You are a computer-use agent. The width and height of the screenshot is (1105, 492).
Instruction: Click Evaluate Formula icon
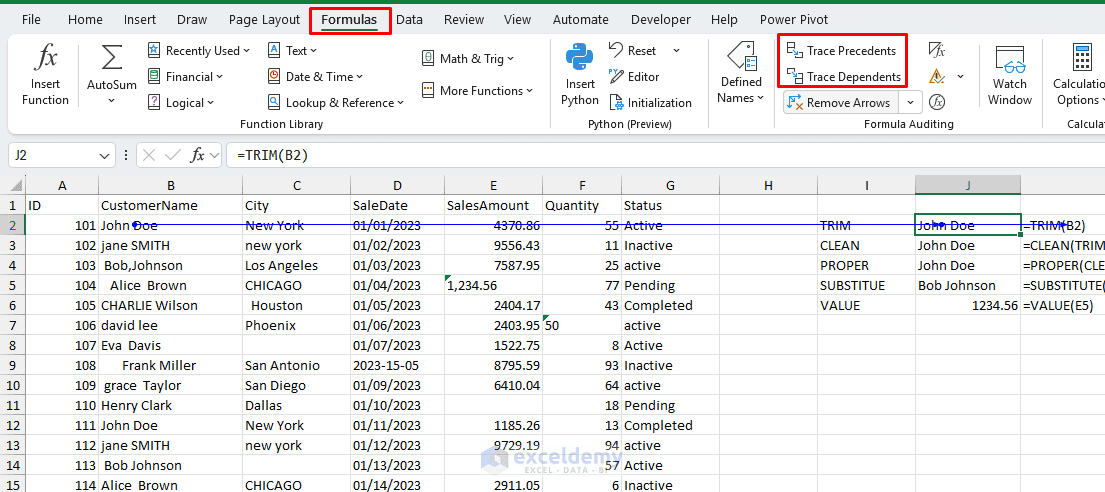point(937,102)
